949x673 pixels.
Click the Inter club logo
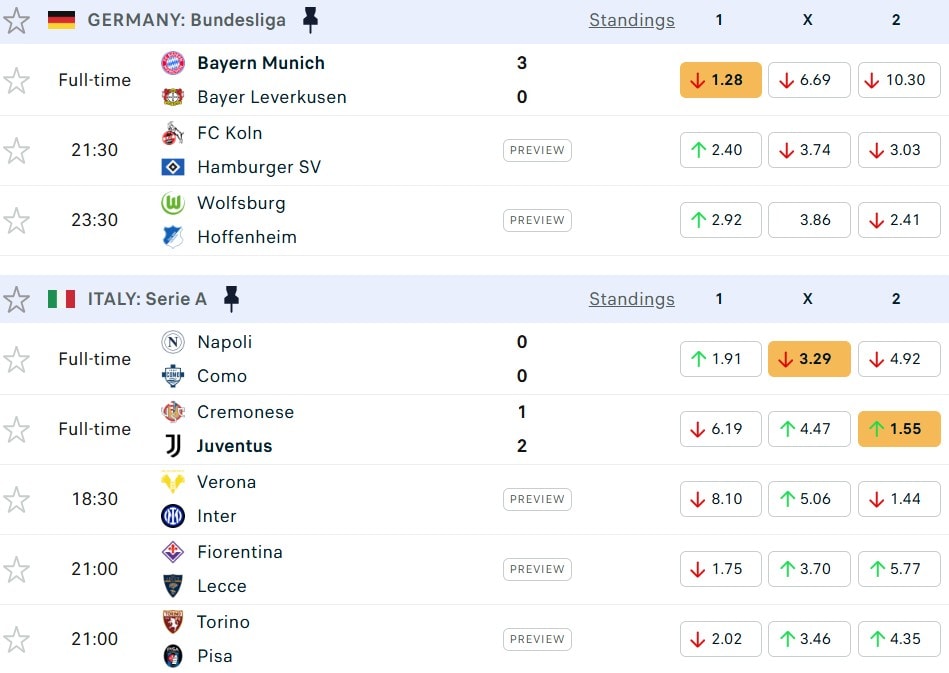tap(173, 516)
